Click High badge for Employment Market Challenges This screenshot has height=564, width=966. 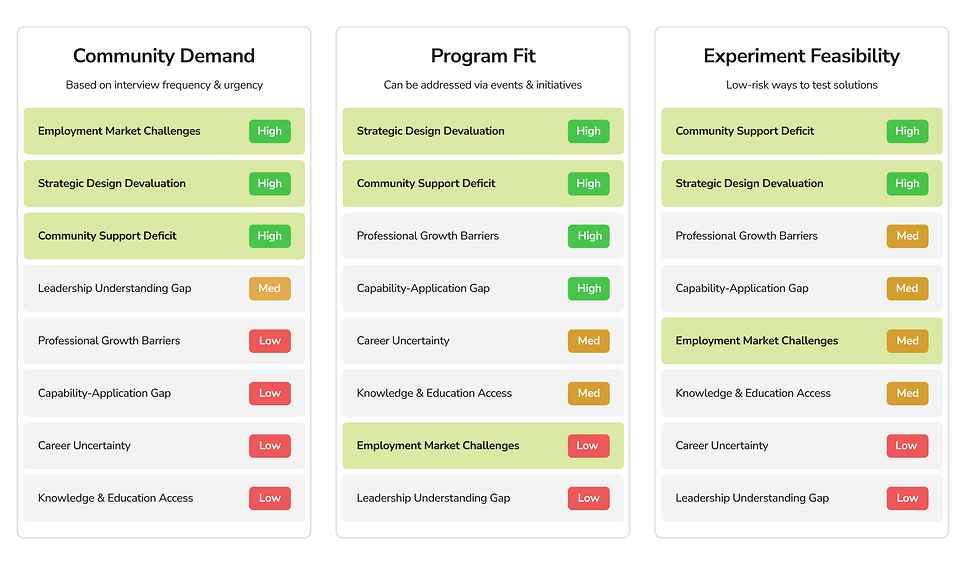(x=270, y=131)
